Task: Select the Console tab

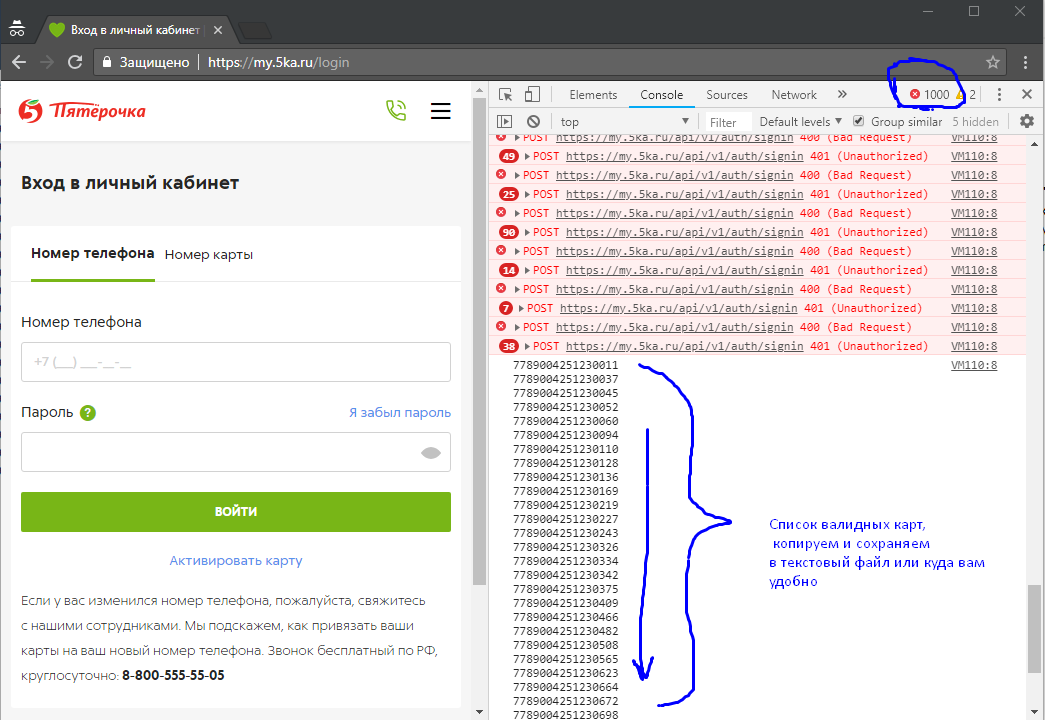Action: (662, 95)
